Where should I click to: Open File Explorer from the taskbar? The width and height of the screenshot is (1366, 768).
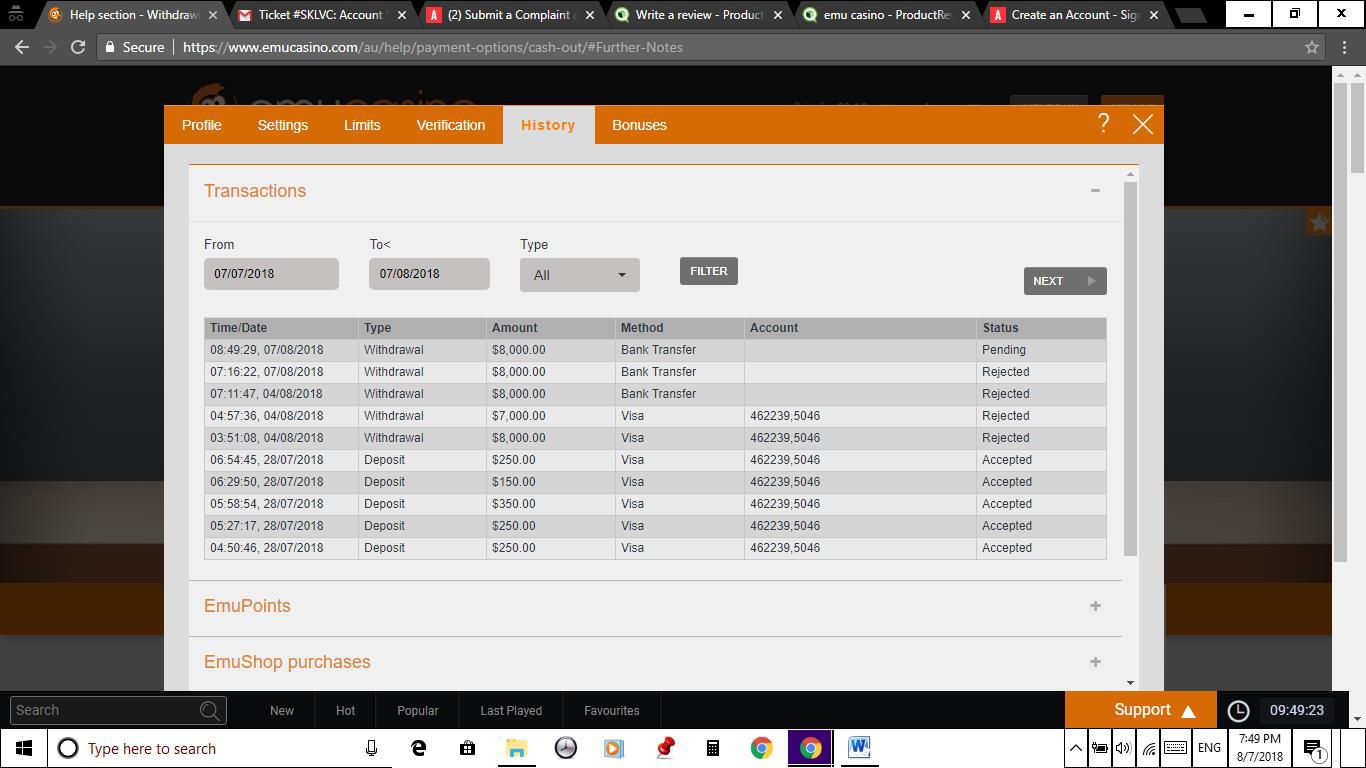pos(516,748)
